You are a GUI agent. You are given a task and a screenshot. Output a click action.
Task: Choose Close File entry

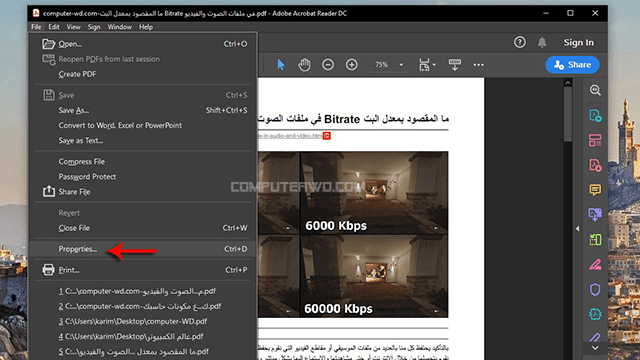pyautogui.click(x=143, y=228)
